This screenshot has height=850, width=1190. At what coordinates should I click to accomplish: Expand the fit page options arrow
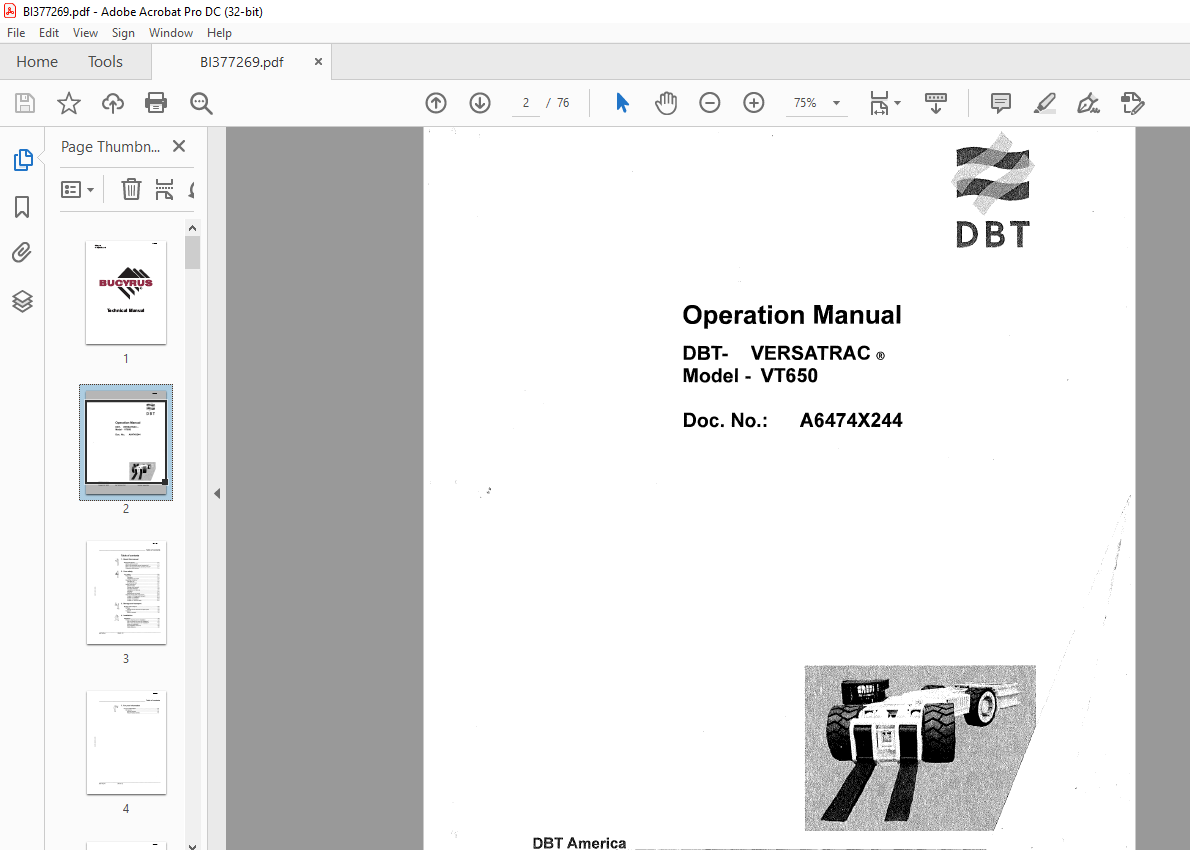898,103
